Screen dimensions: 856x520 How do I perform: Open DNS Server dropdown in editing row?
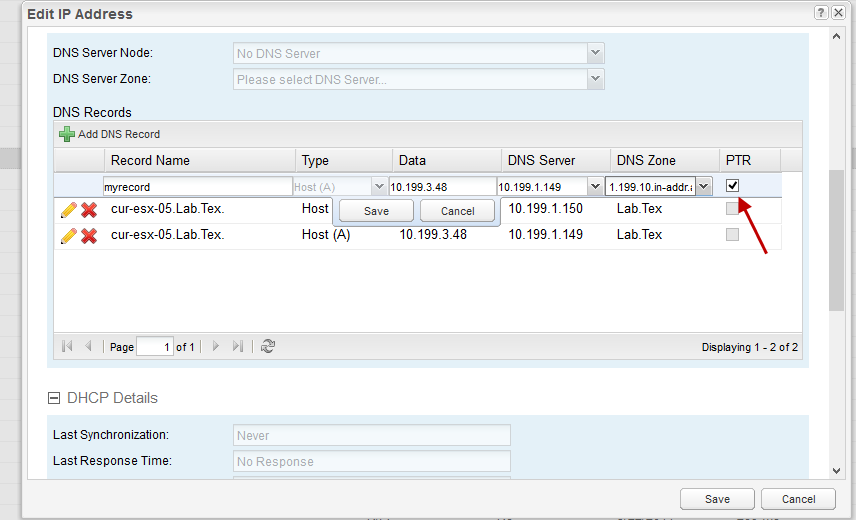[x=595, y=187]
